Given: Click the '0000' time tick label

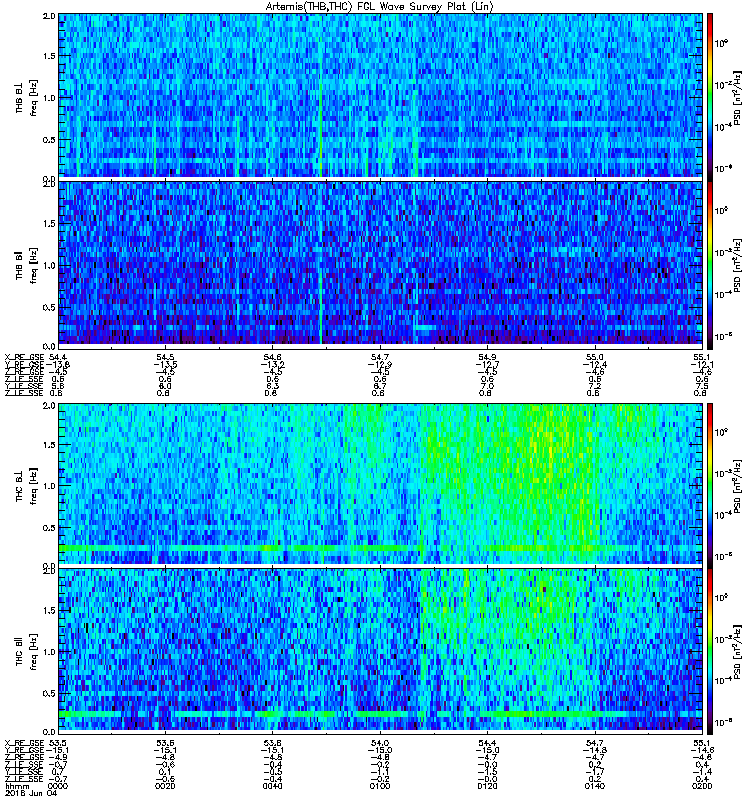Looking at the screenshot, I should pos(58,786).
